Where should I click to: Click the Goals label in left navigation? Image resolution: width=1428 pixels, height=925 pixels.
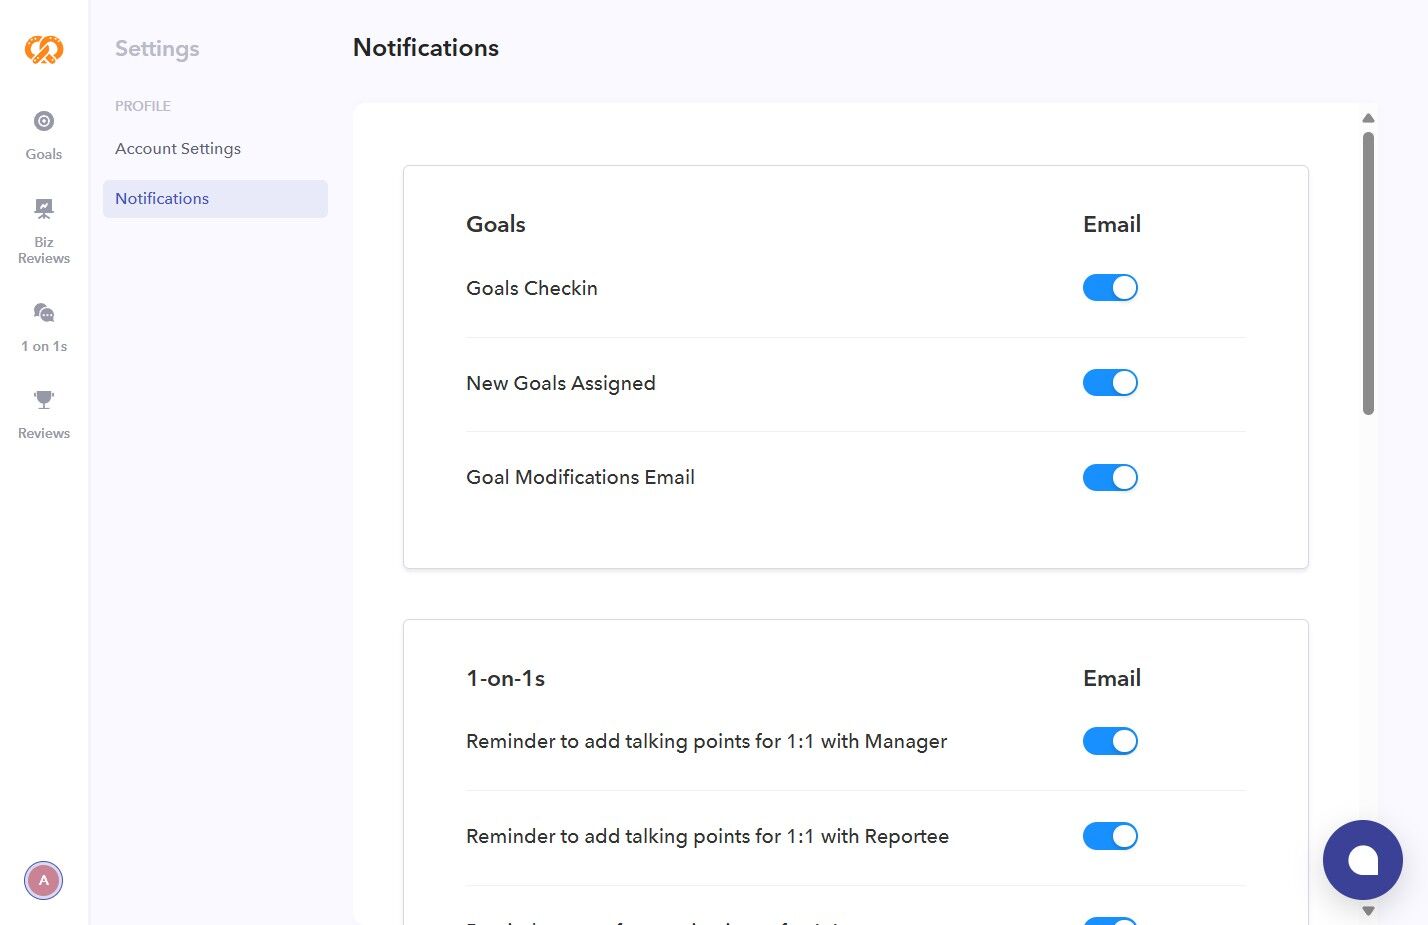[44, 154]
